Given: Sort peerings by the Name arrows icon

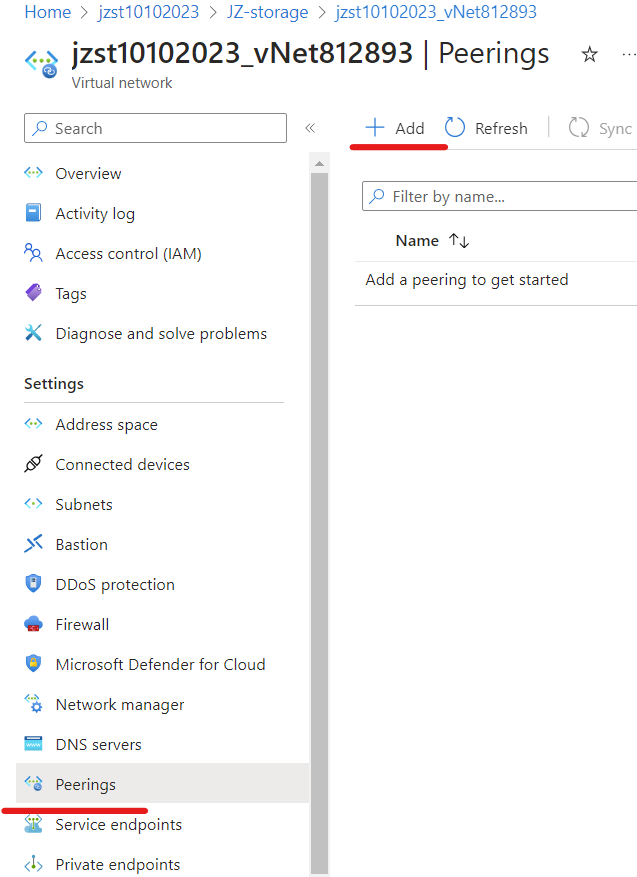Looking at the screenshot, I should pyautogui.click(x=459, y=241).
